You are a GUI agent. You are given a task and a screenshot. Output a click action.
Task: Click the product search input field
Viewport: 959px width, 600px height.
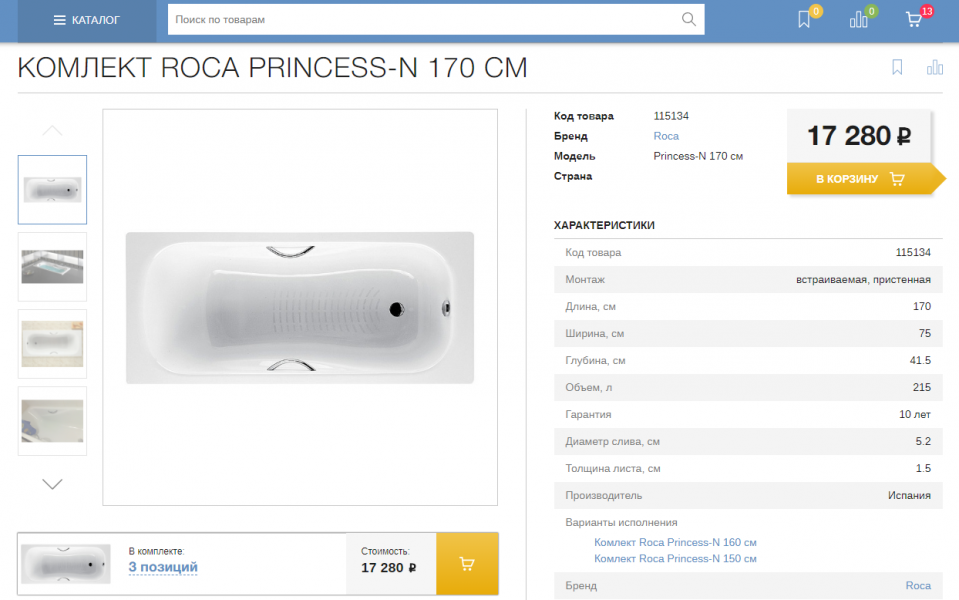(420, 19)
